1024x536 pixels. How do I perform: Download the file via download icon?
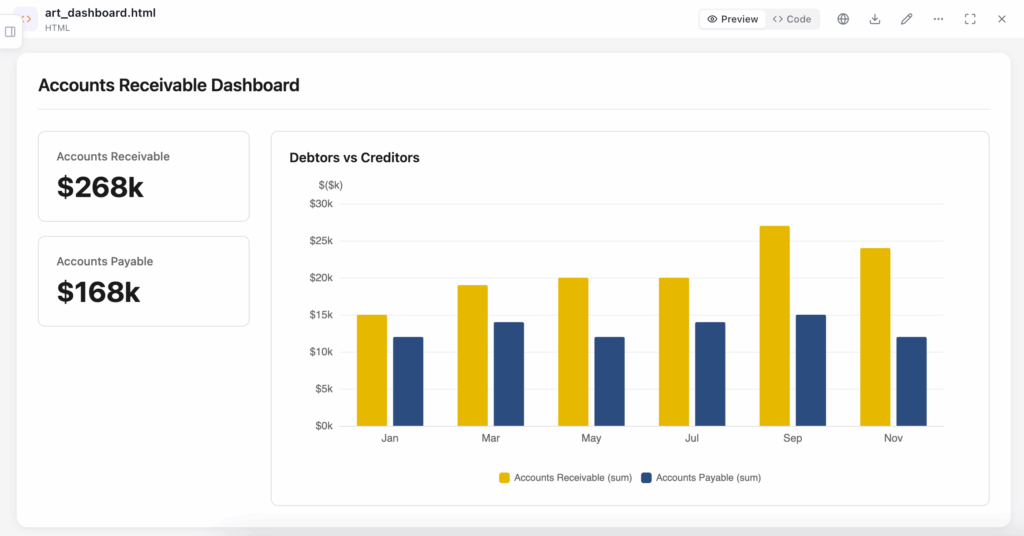(x=874, y=19)
